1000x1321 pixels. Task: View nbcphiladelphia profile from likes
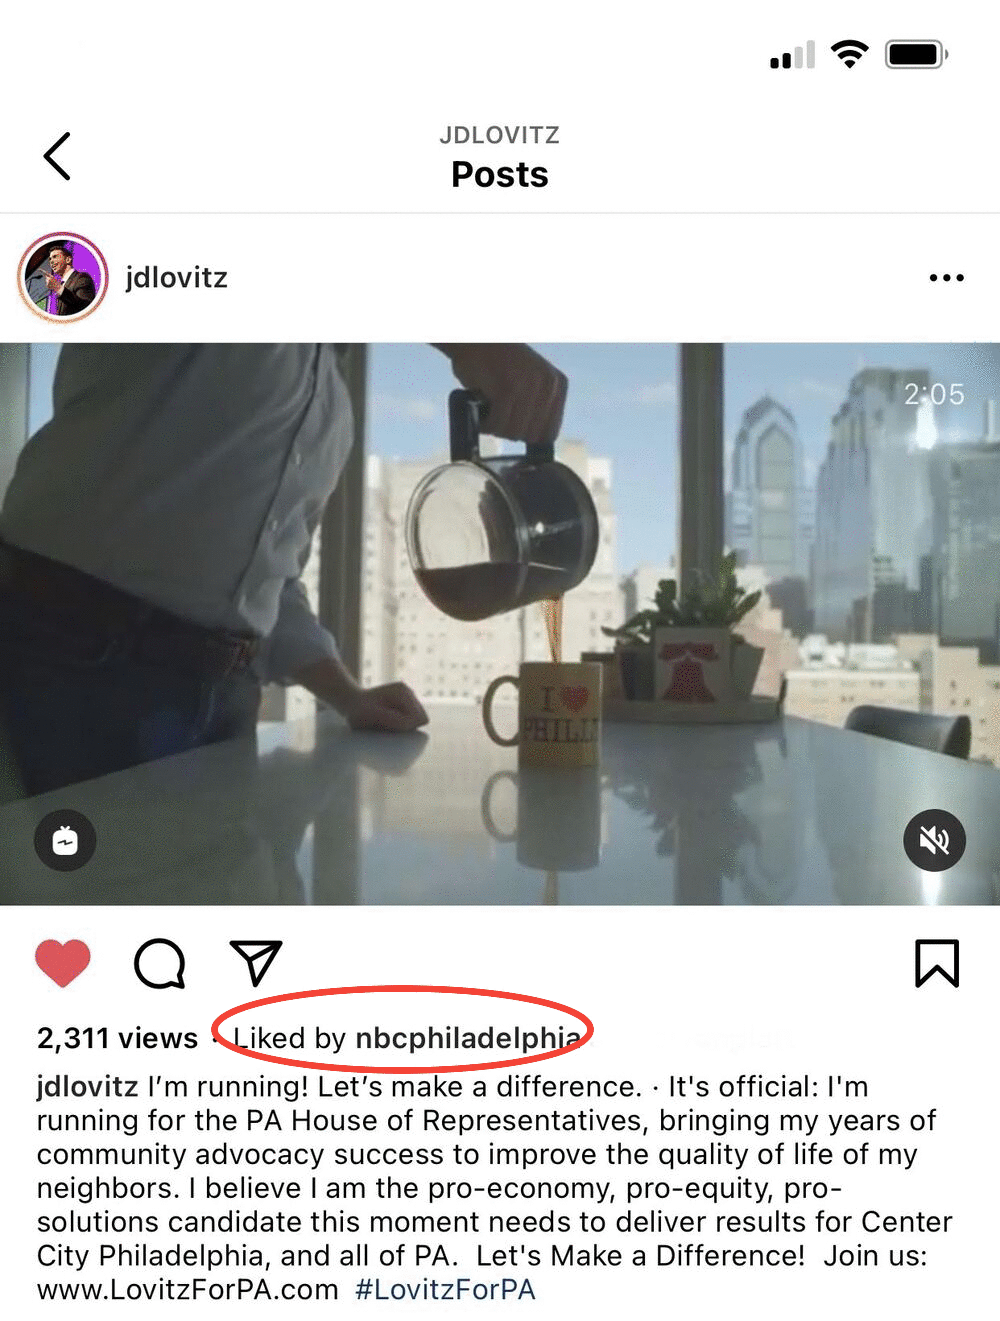468,1038
